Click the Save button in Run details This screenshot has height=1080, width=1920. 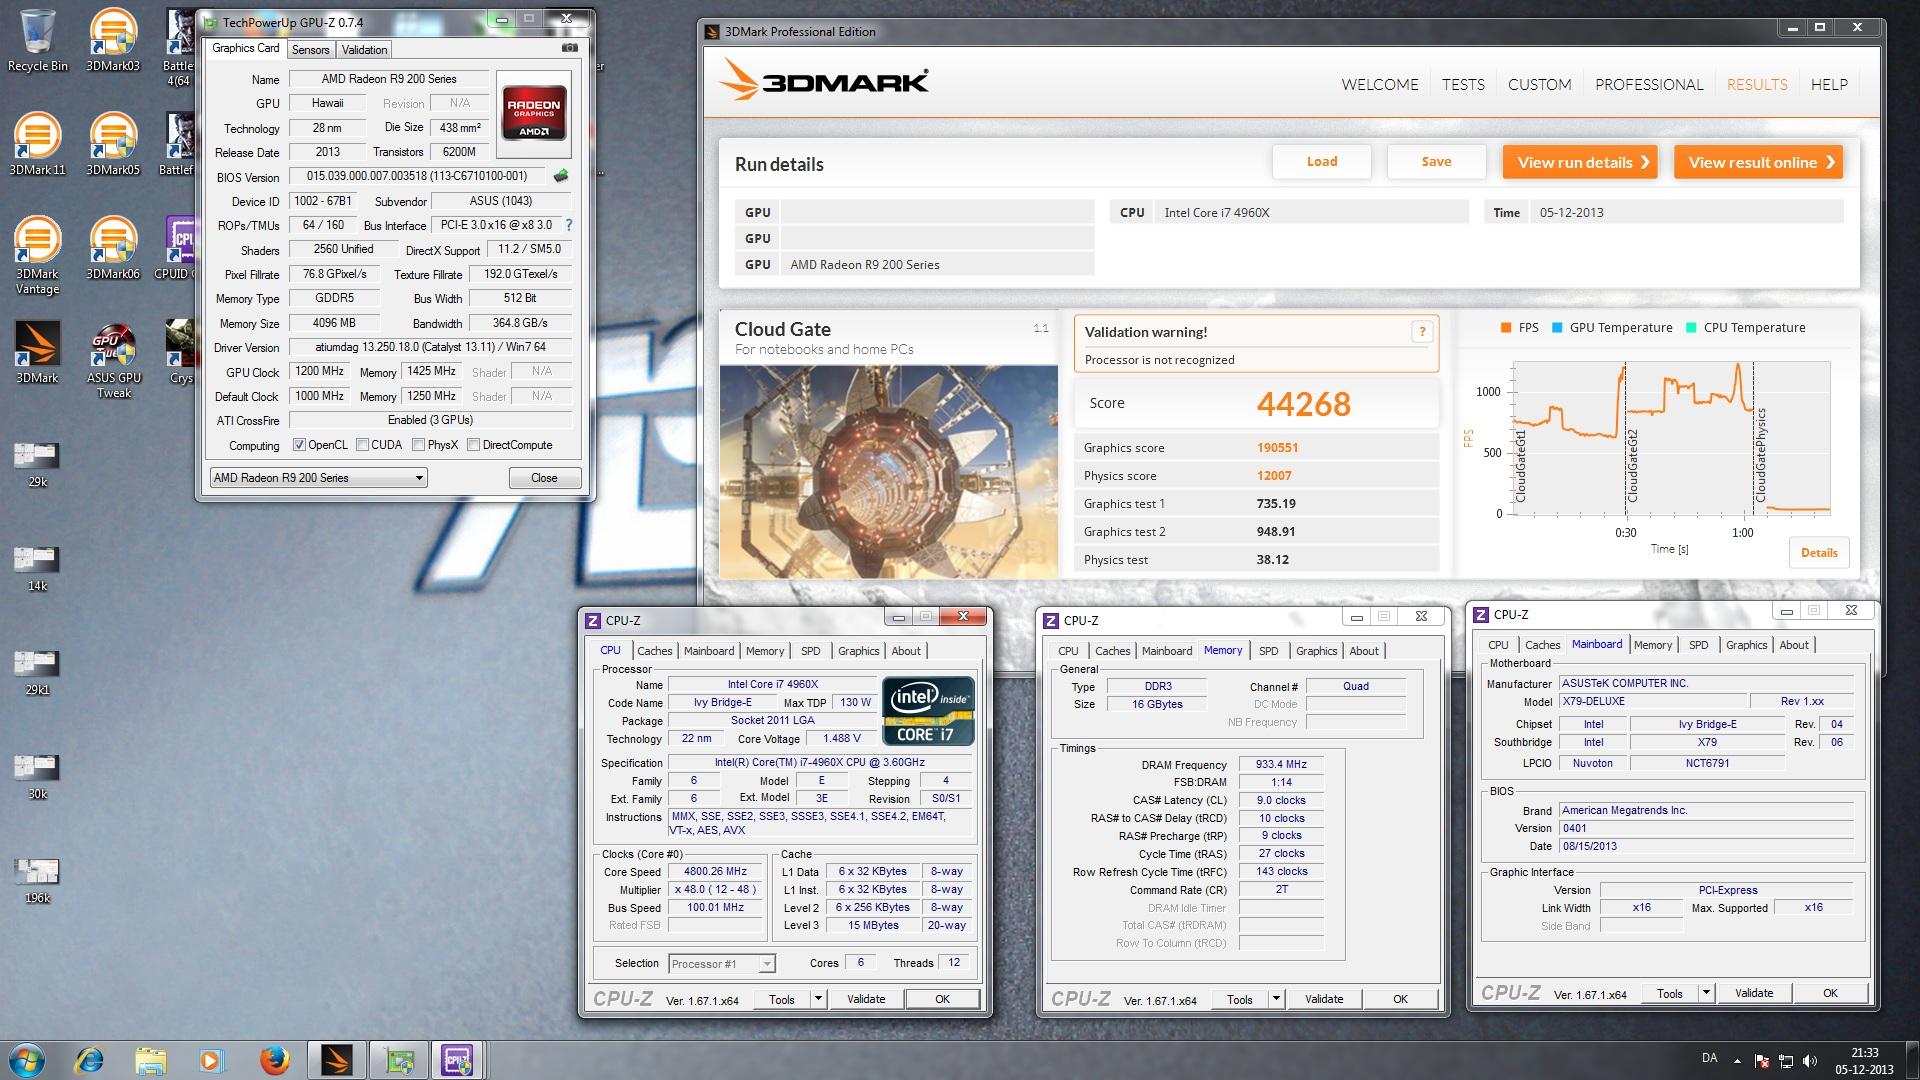1437,162
